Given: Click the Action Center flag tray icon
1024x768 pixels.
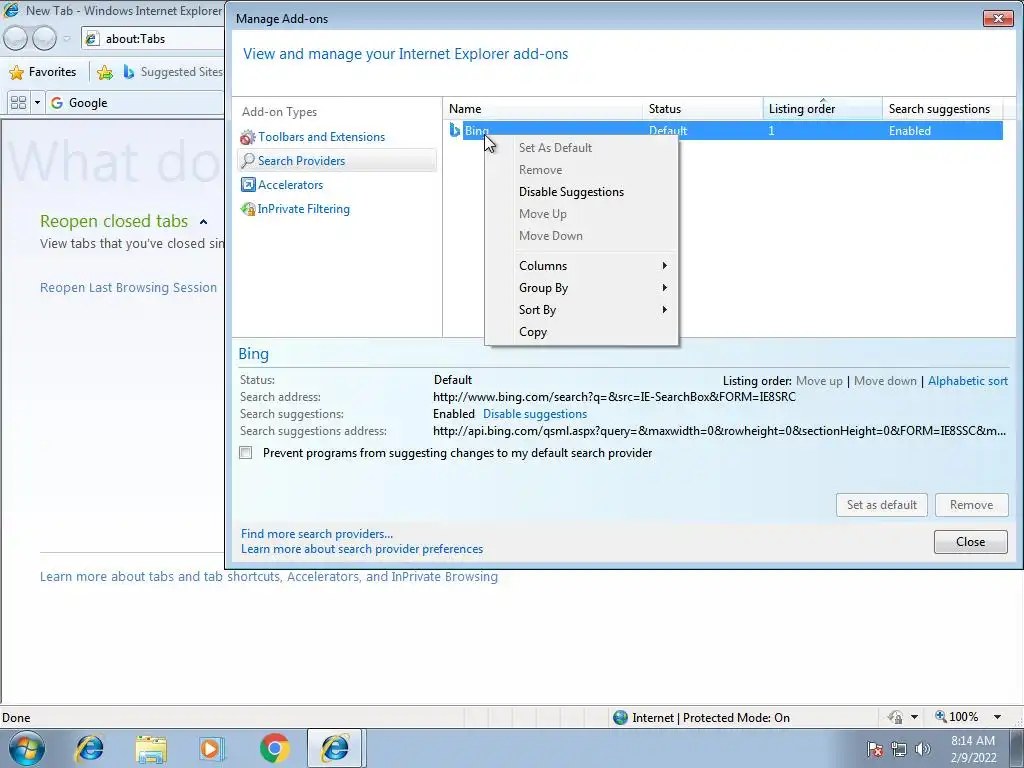Looking at the screenshot, I should click(874, 749).
